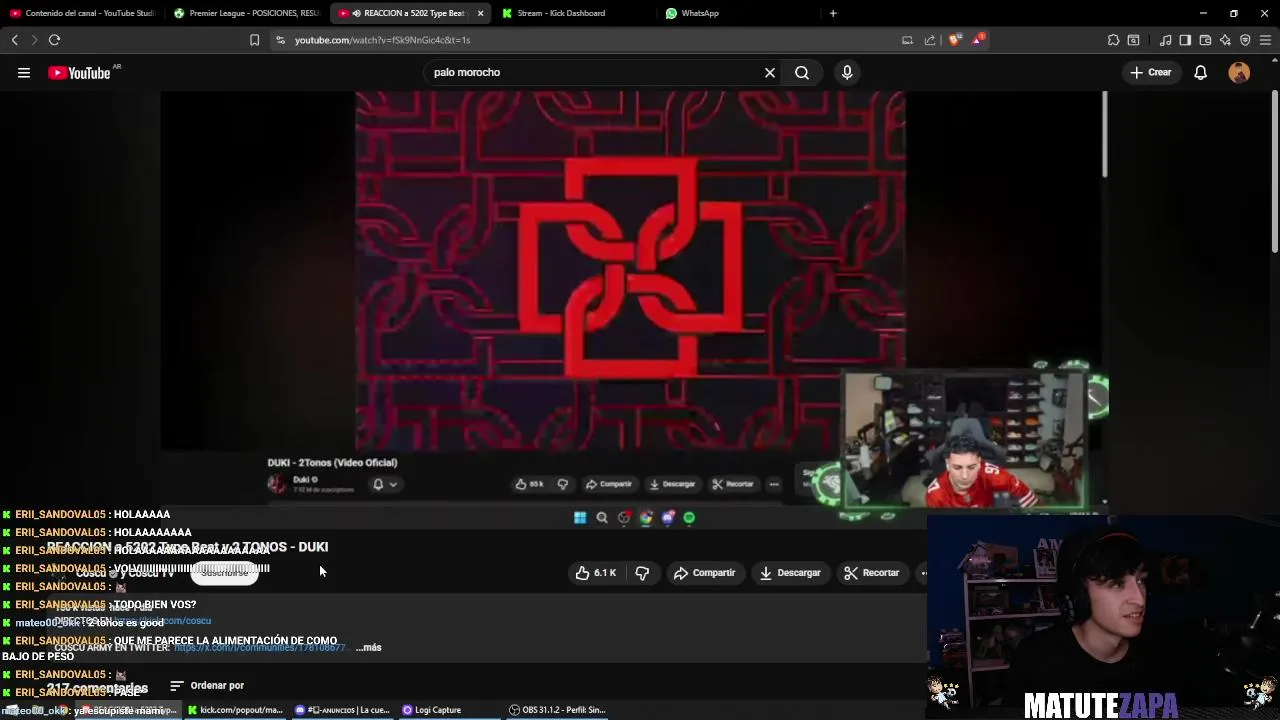Clear the 'palo morocho' search text
The width and height of the screenshot is (1280, 720).
(770, 72)
